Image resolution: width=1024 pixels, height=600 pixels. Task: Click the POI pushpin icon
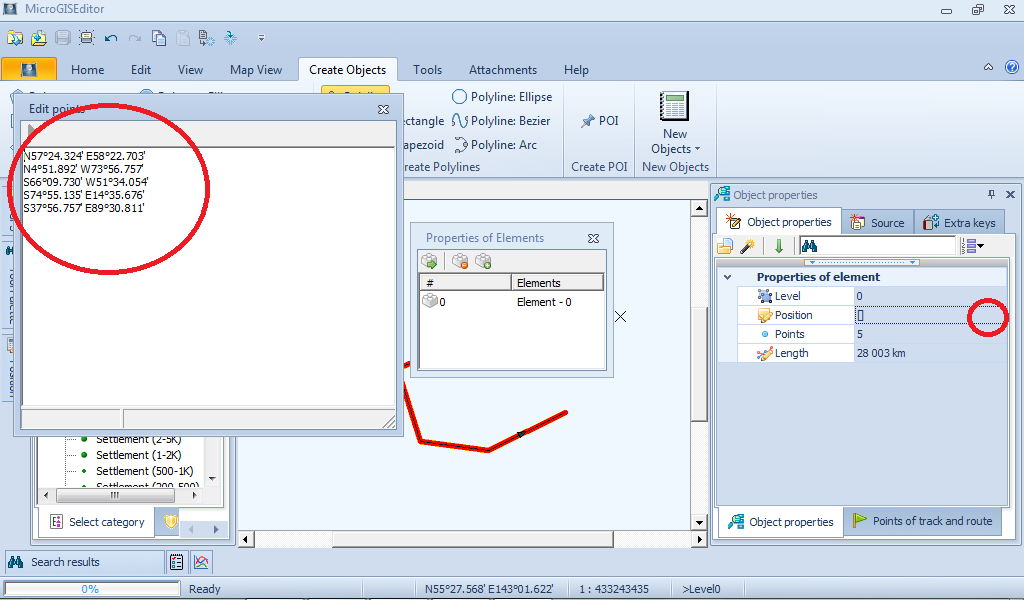(588, 121)
